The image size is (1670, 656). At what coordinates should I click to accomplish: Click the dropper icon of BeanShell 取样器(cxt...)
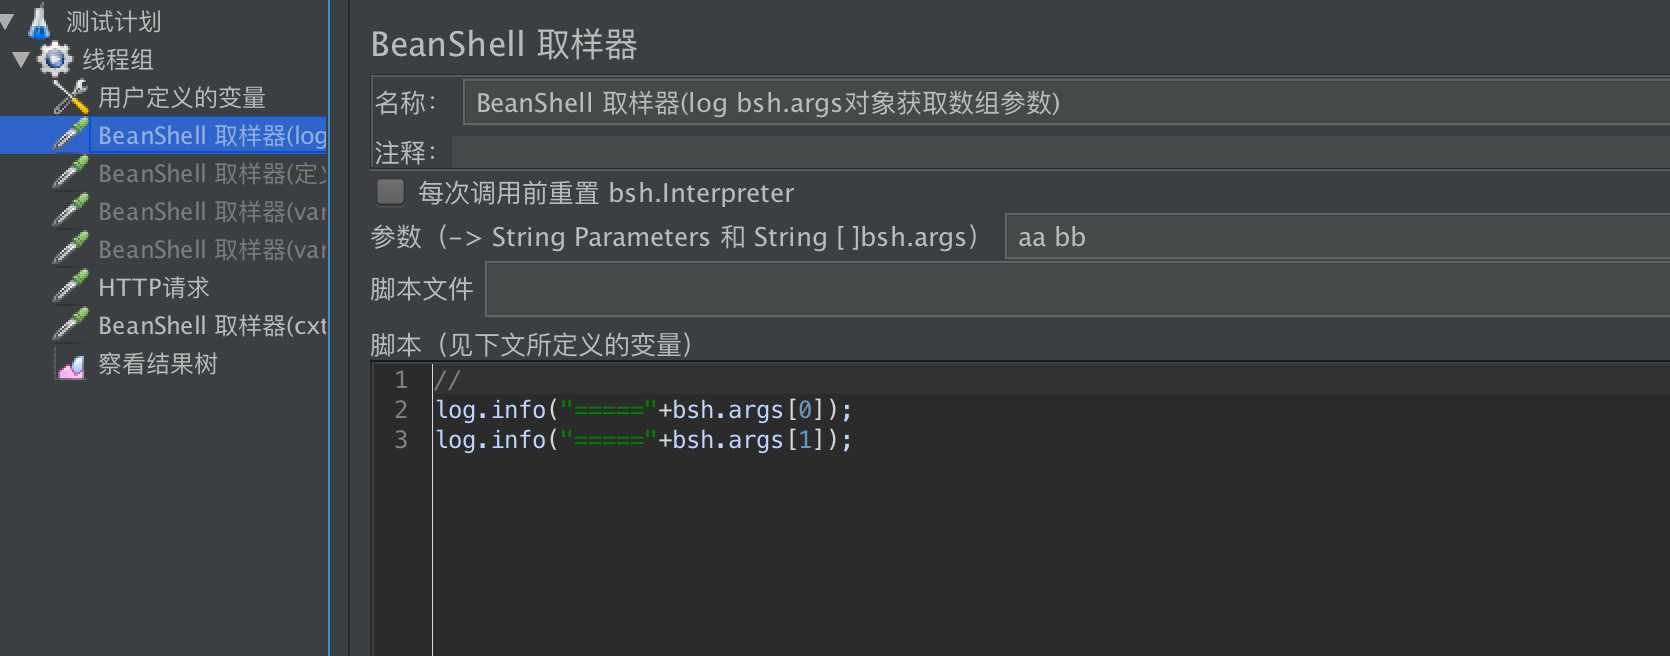(68, 325)
